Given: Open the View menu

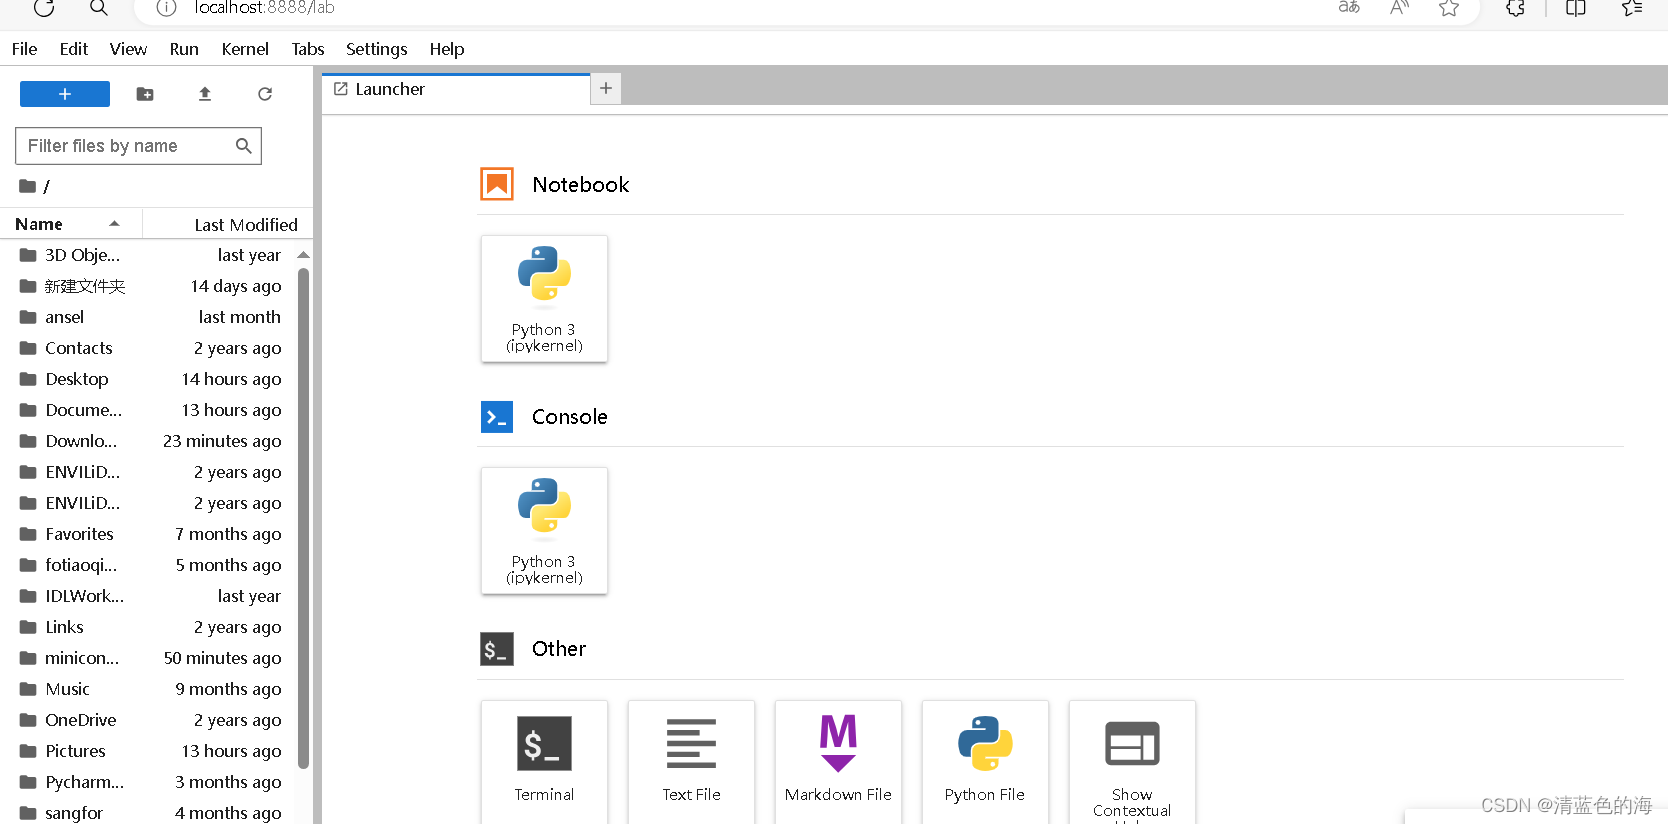Looking at the screenshot, I should point(128,49).
